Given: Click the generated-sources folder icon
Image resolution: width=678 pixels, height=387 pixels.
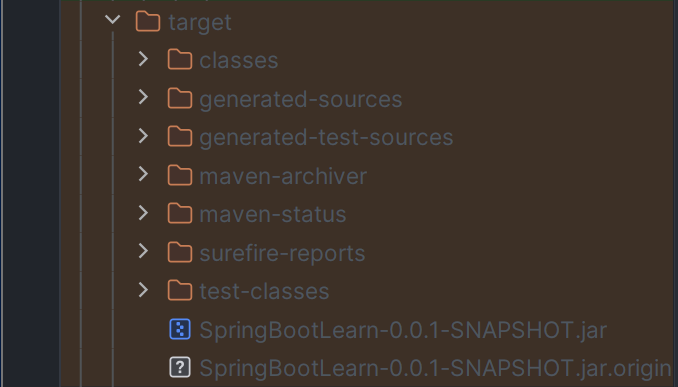Looking at the screenshot, I should (x=180, y=99).
